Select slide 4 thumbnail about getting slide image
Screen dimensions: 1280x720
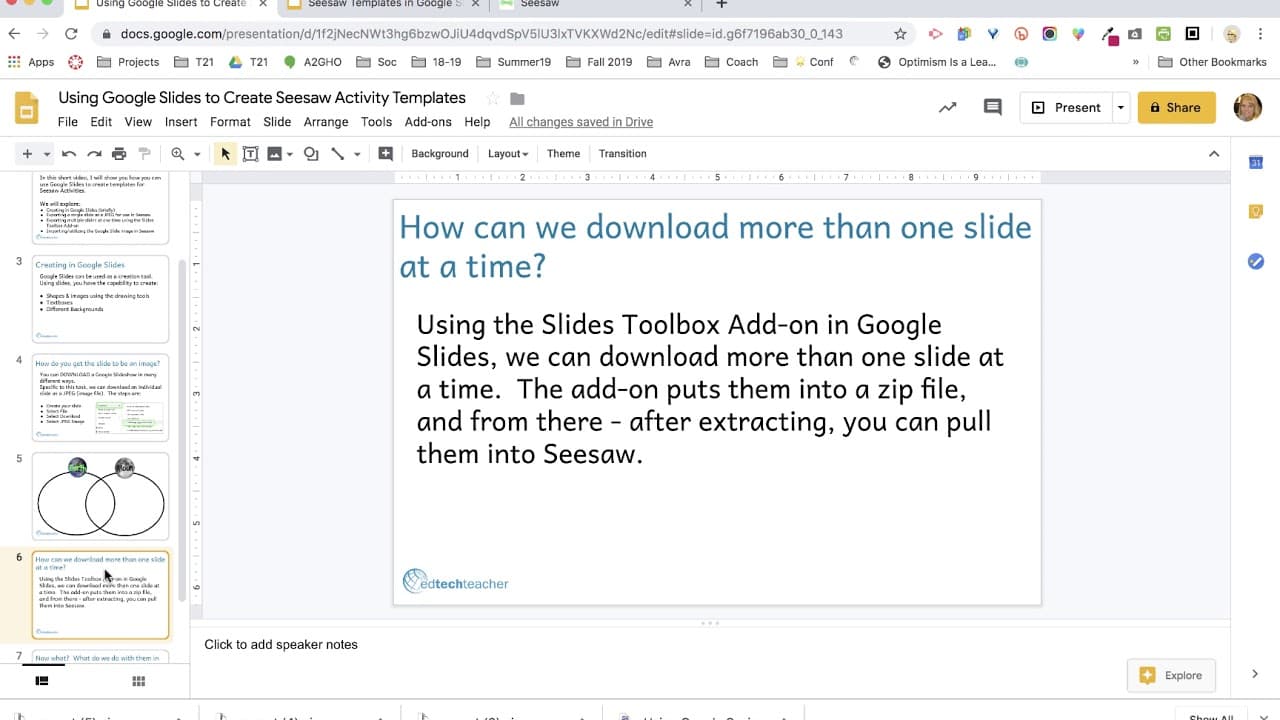click(100, 397)
